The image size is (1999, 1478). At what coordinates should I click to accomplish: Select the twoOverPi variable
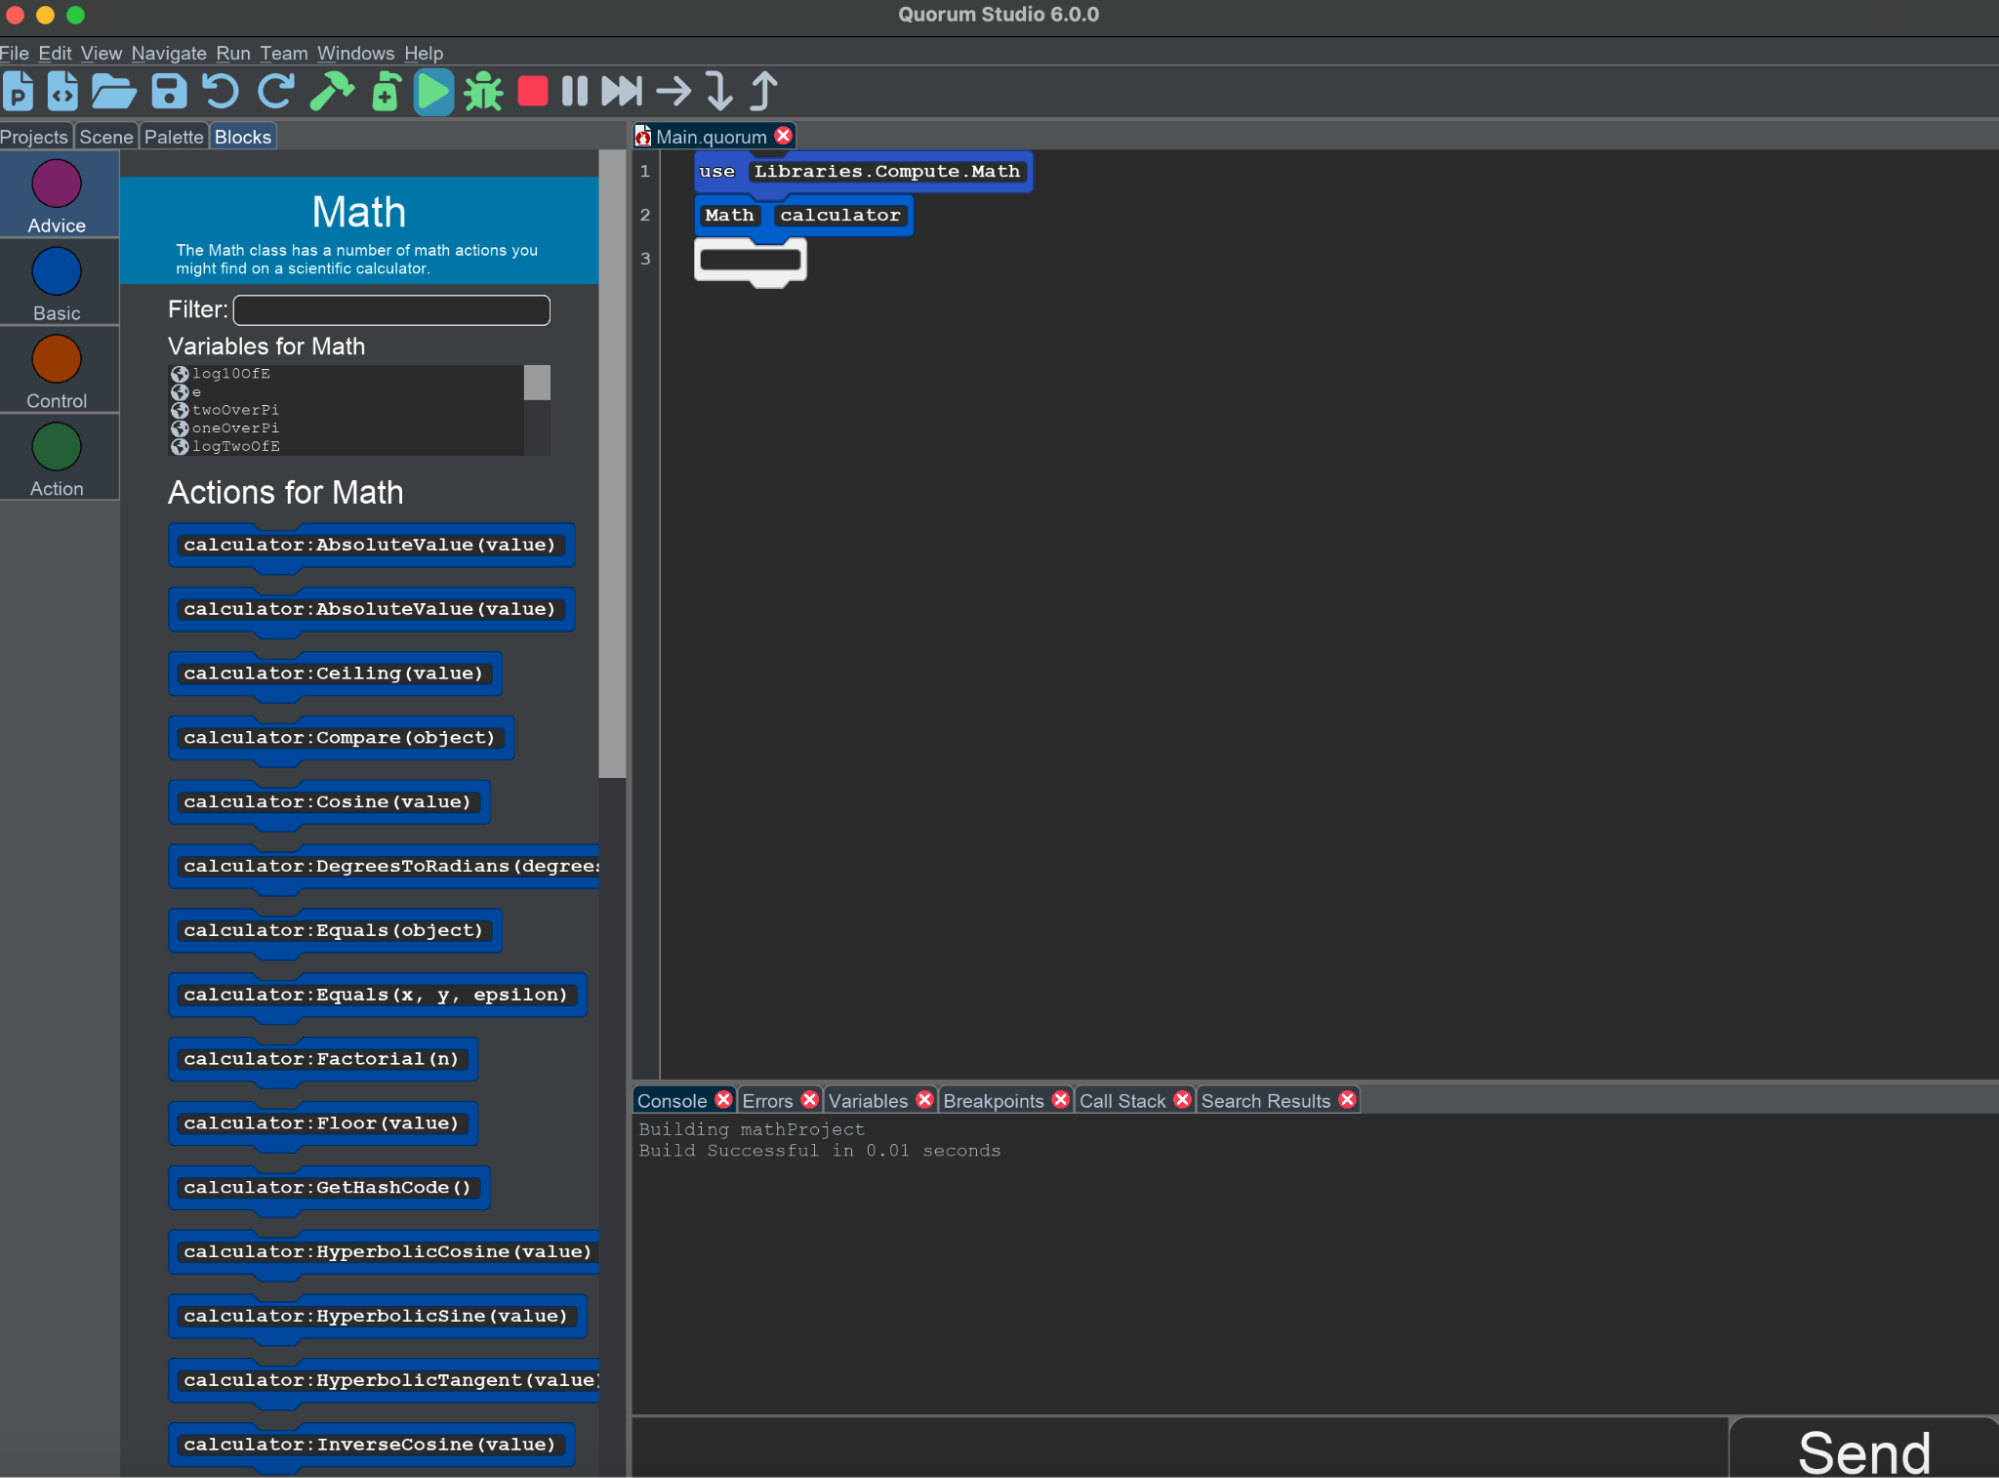(x=235, y=410)
